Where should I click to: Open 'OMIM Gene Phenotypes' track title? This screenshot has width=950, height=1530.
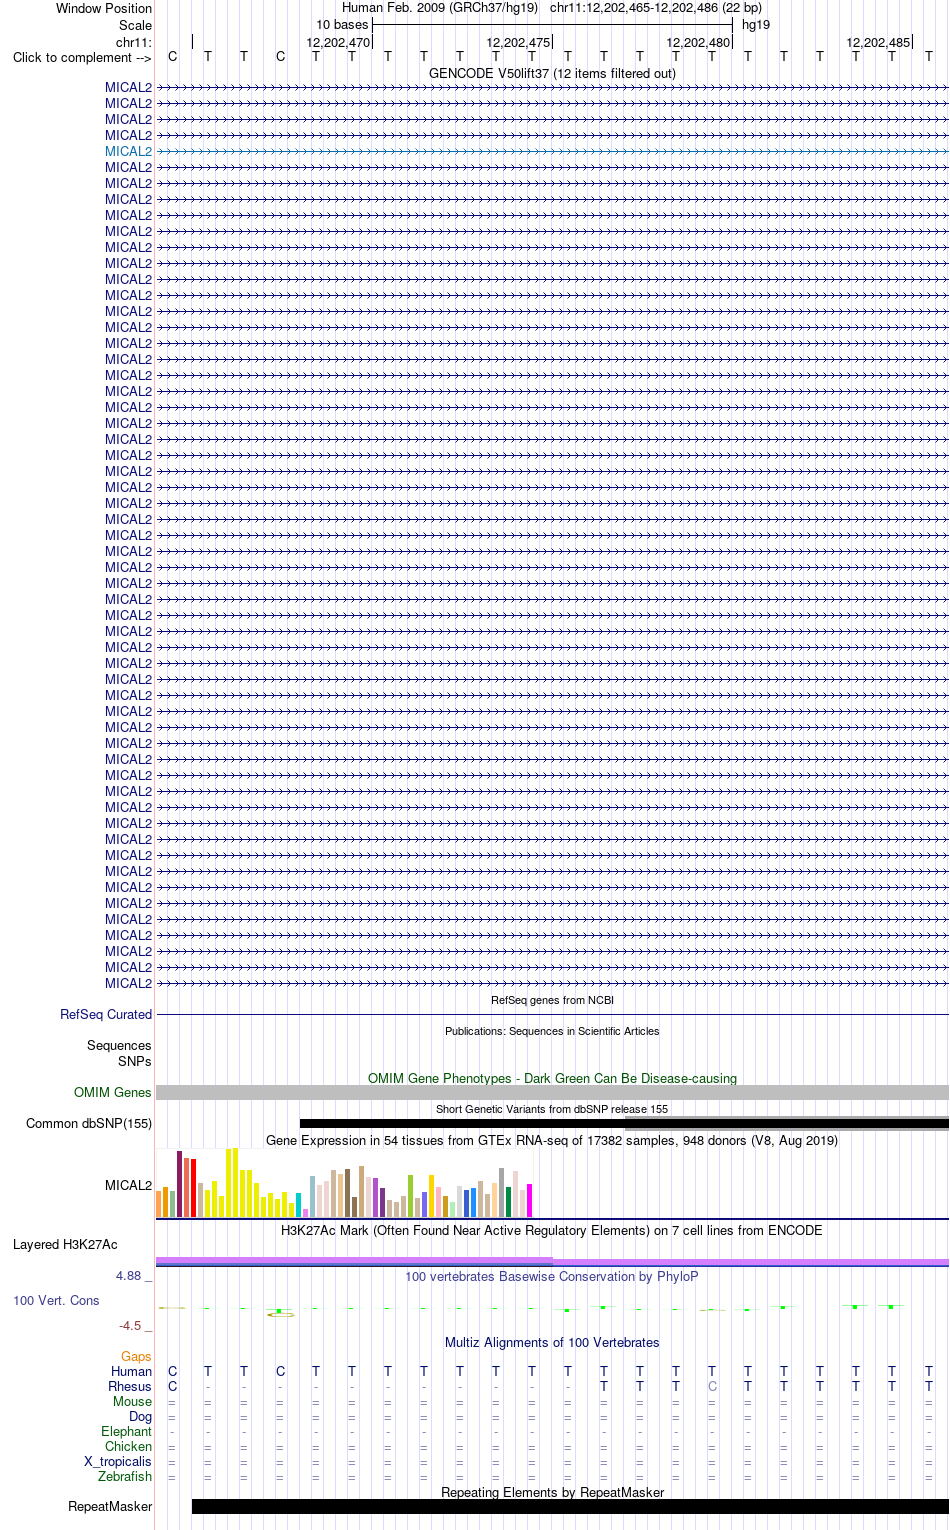point(552,1078)
